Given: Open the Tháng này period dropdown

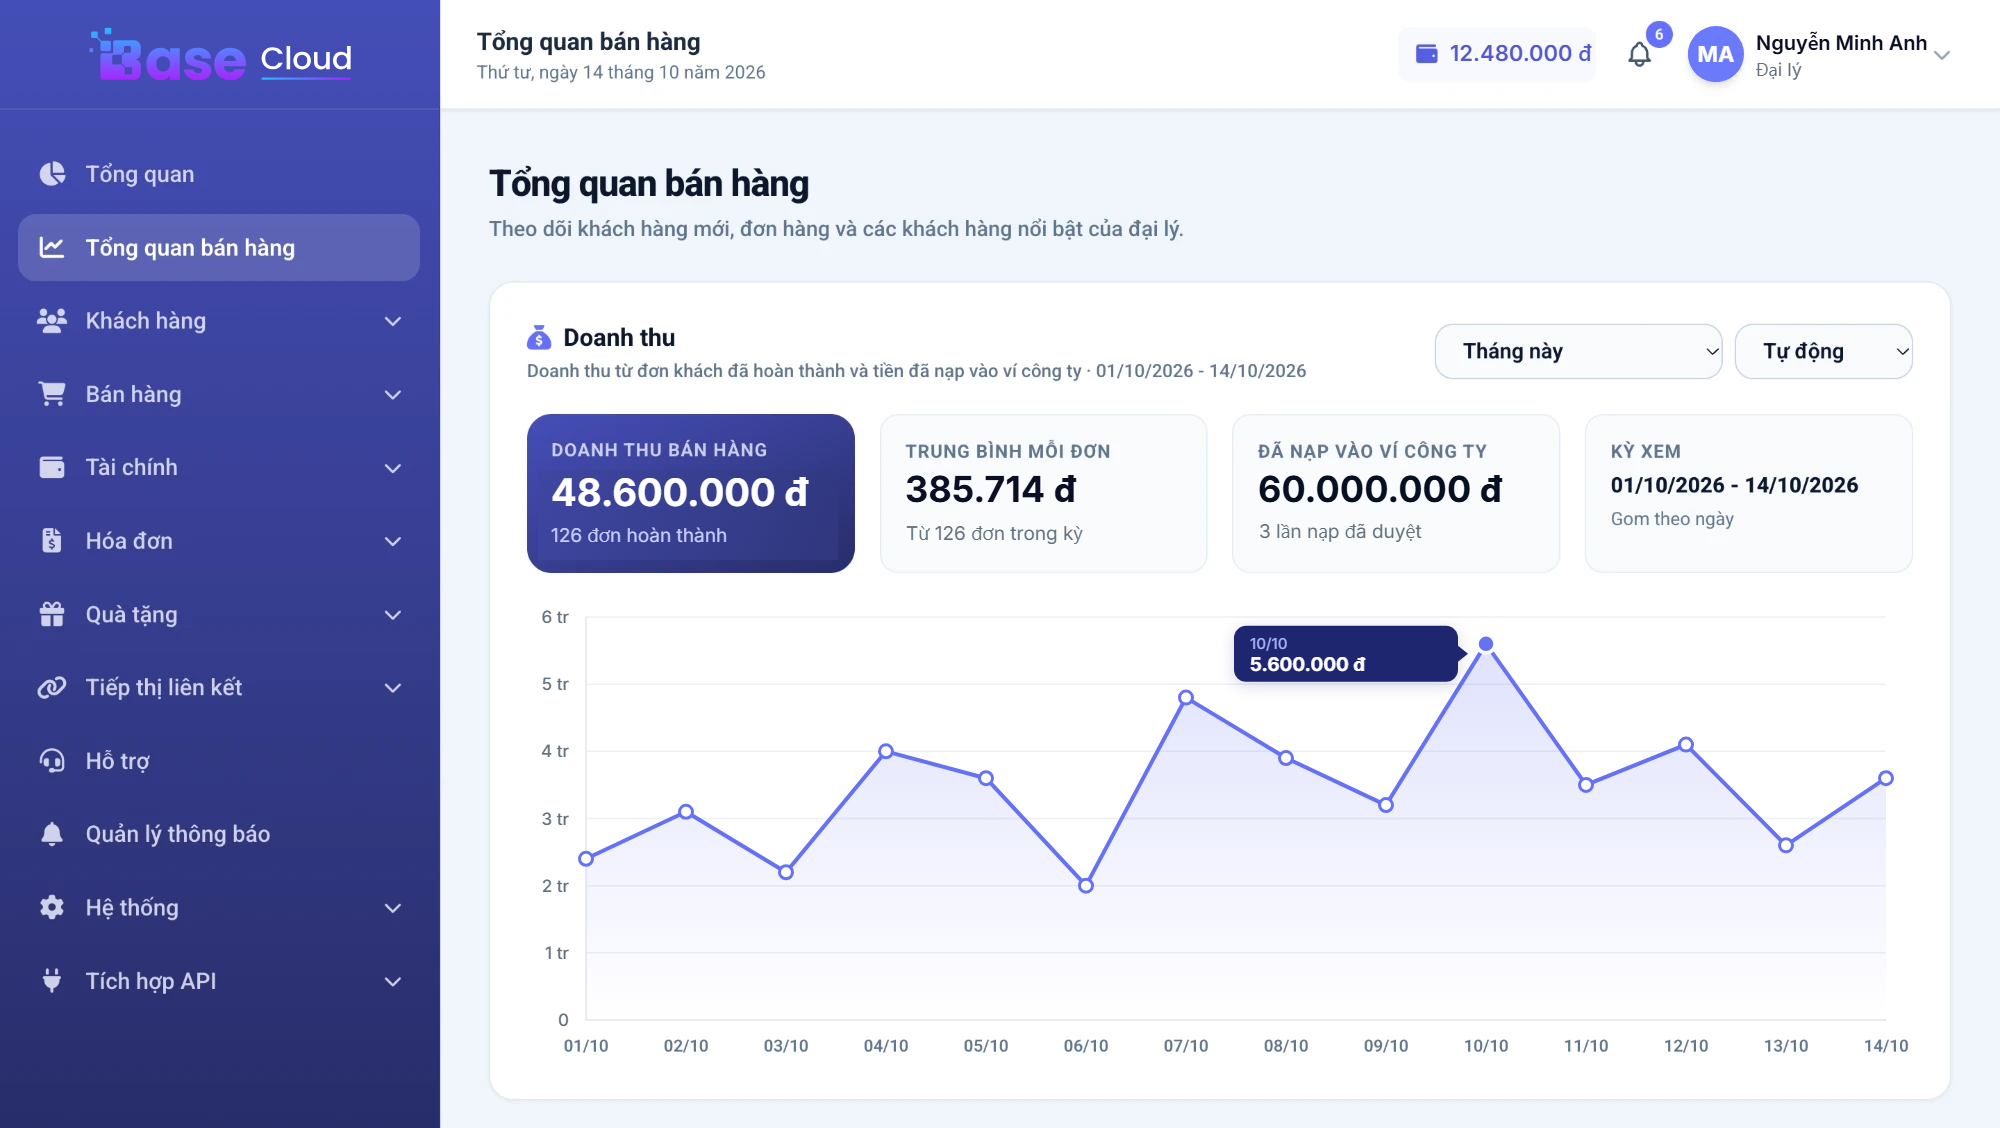Looking at the screenshot, I should 1578,351.
